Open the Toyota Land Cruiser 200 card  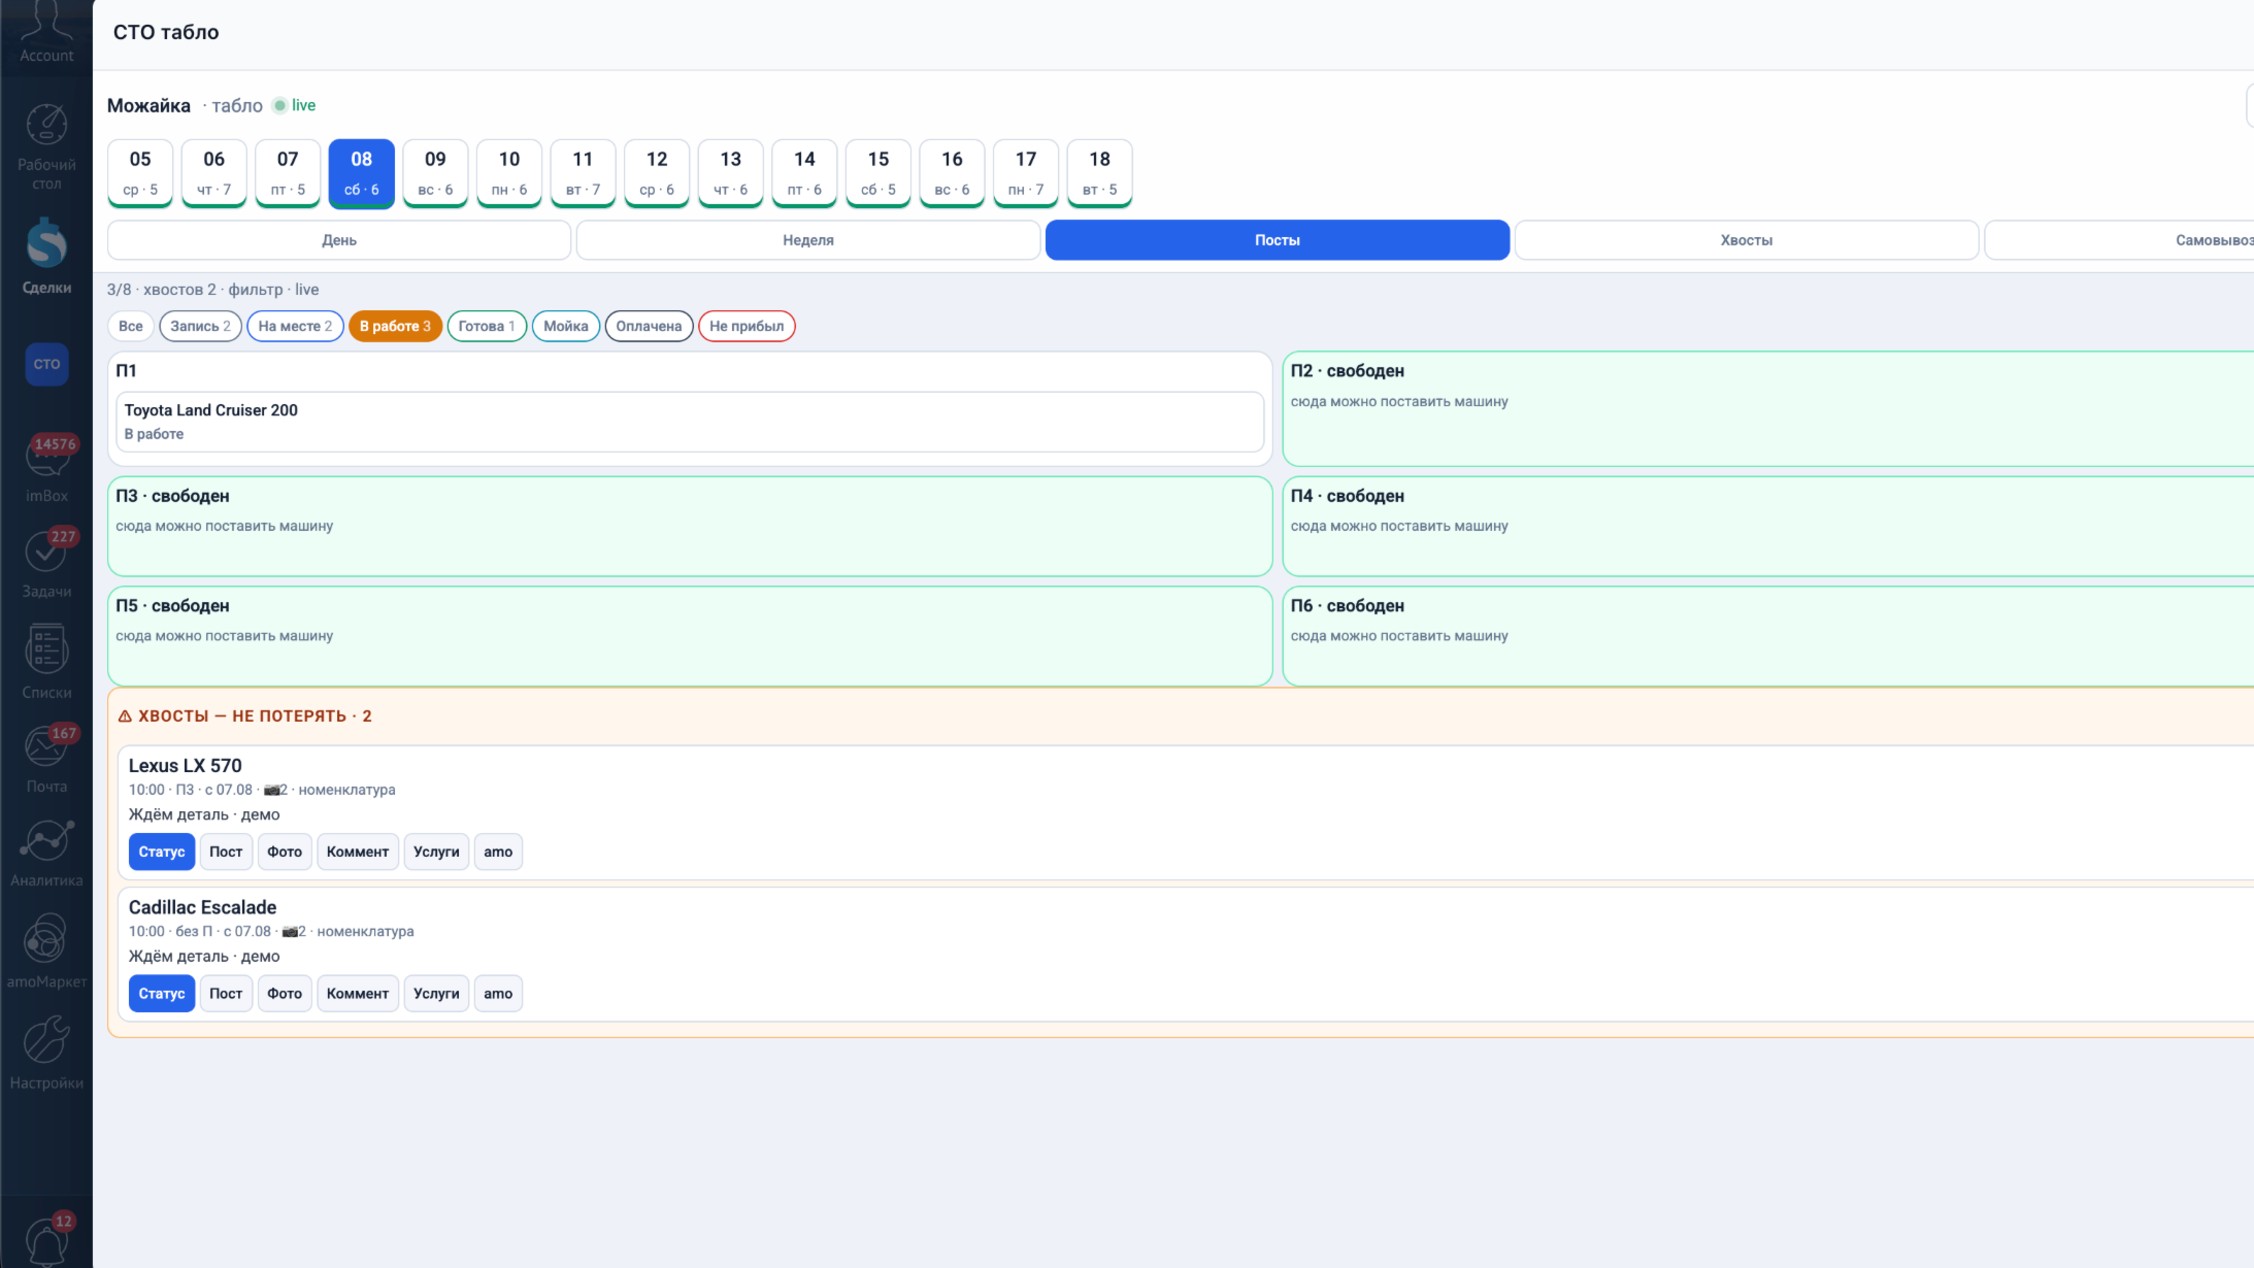(690, 422)
